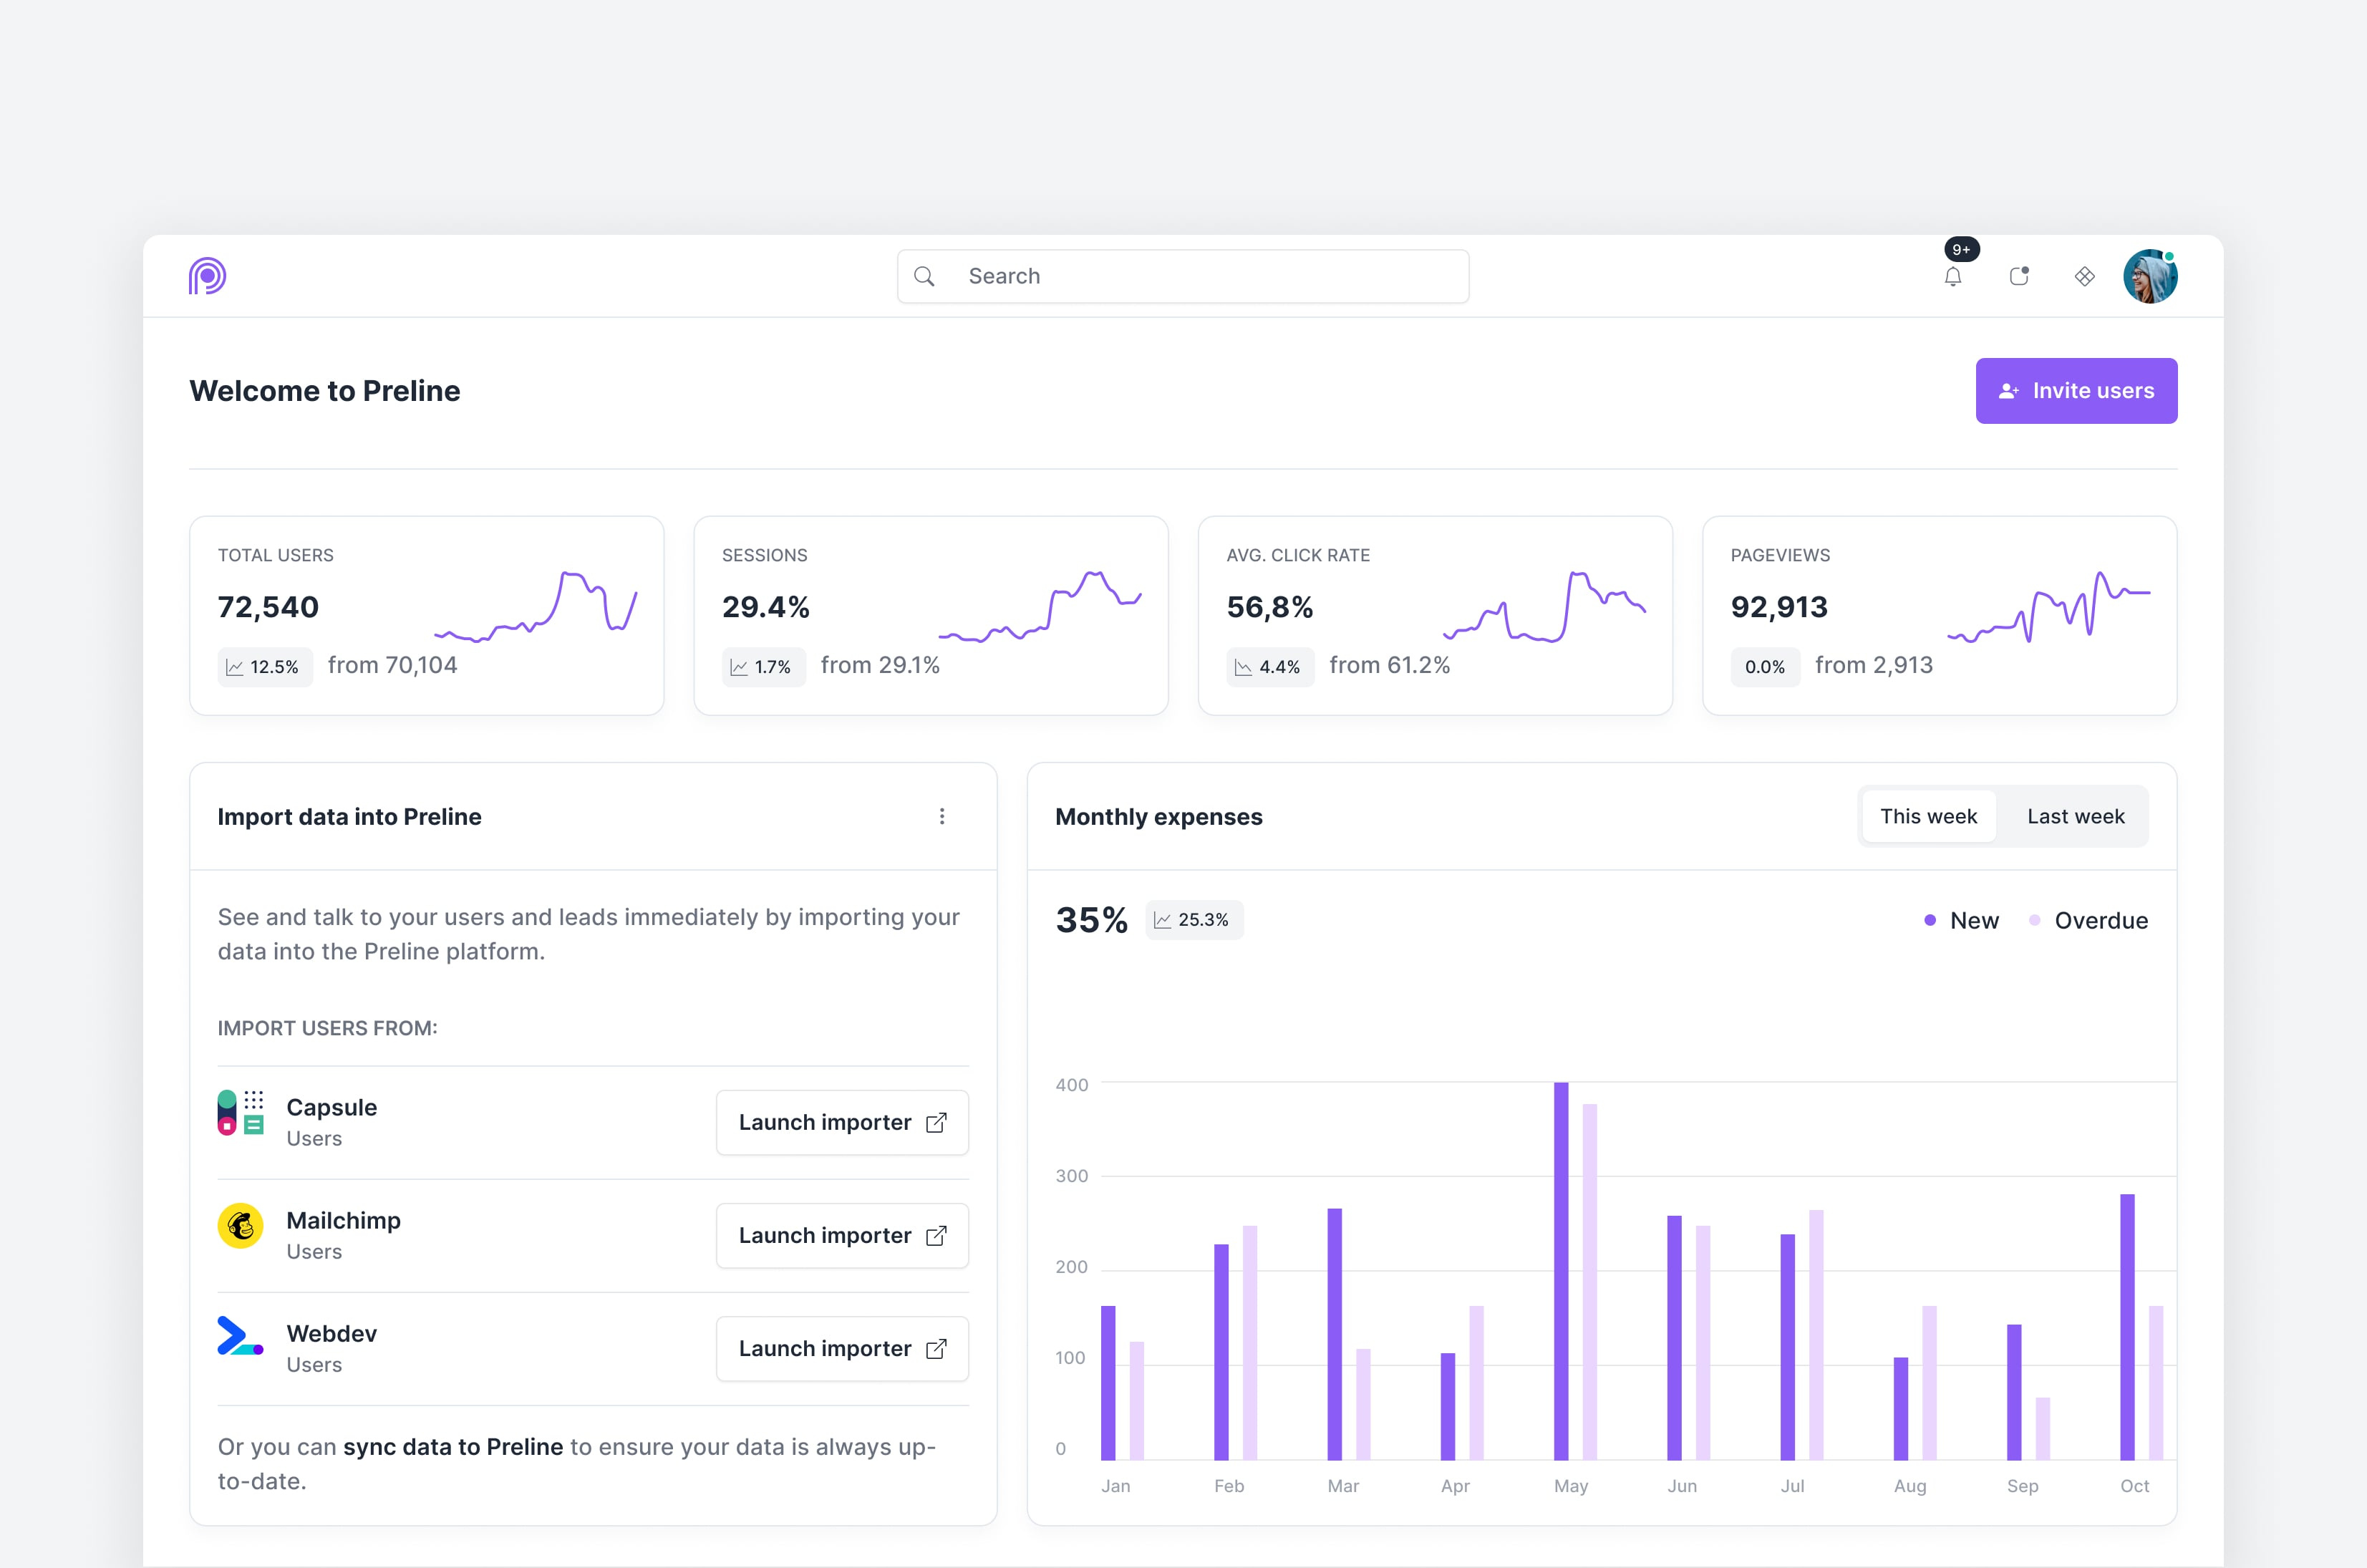The height and width of the screenshot is (1568, 2367).
Task: Open the user avatar profile menu
Action: (x=2151, y=276)
